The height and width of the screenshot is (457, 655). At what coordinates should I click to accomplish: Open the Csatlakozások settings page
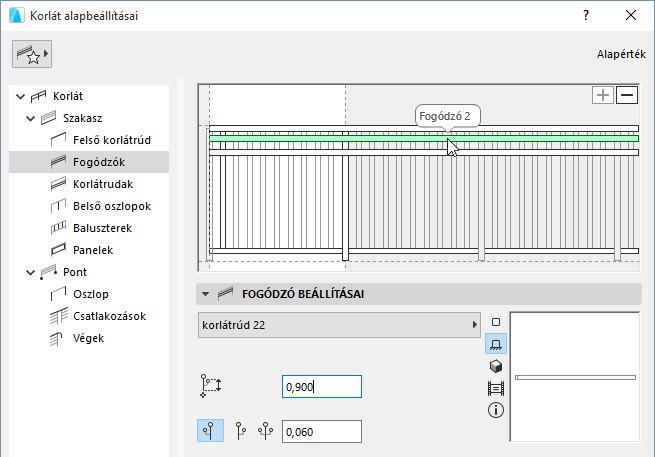click(x=89, y=316)
